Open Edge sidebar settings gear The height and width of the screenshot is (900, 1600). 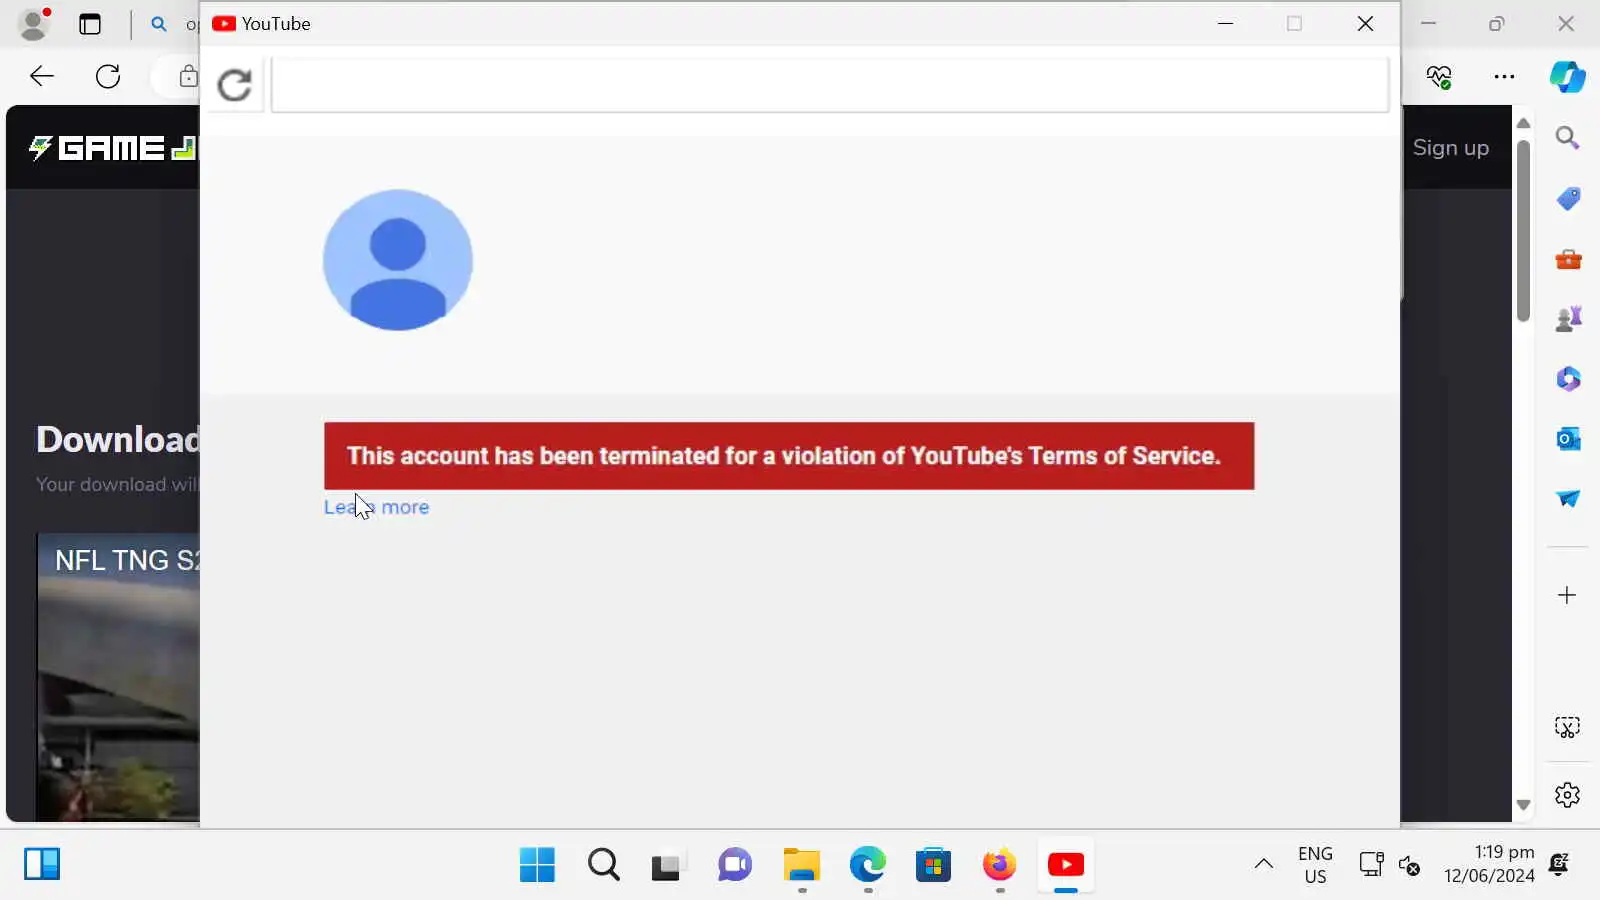(1567, 795)
